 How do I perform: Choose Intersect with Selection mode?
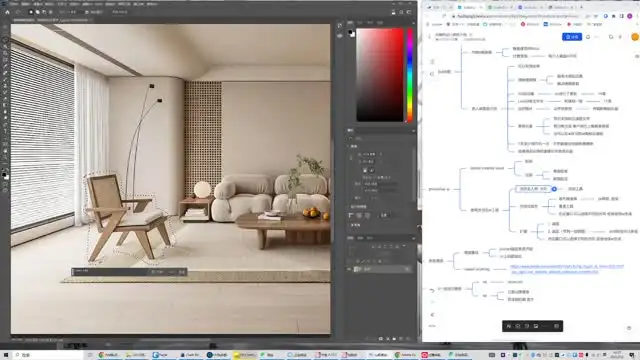[51, 12]
